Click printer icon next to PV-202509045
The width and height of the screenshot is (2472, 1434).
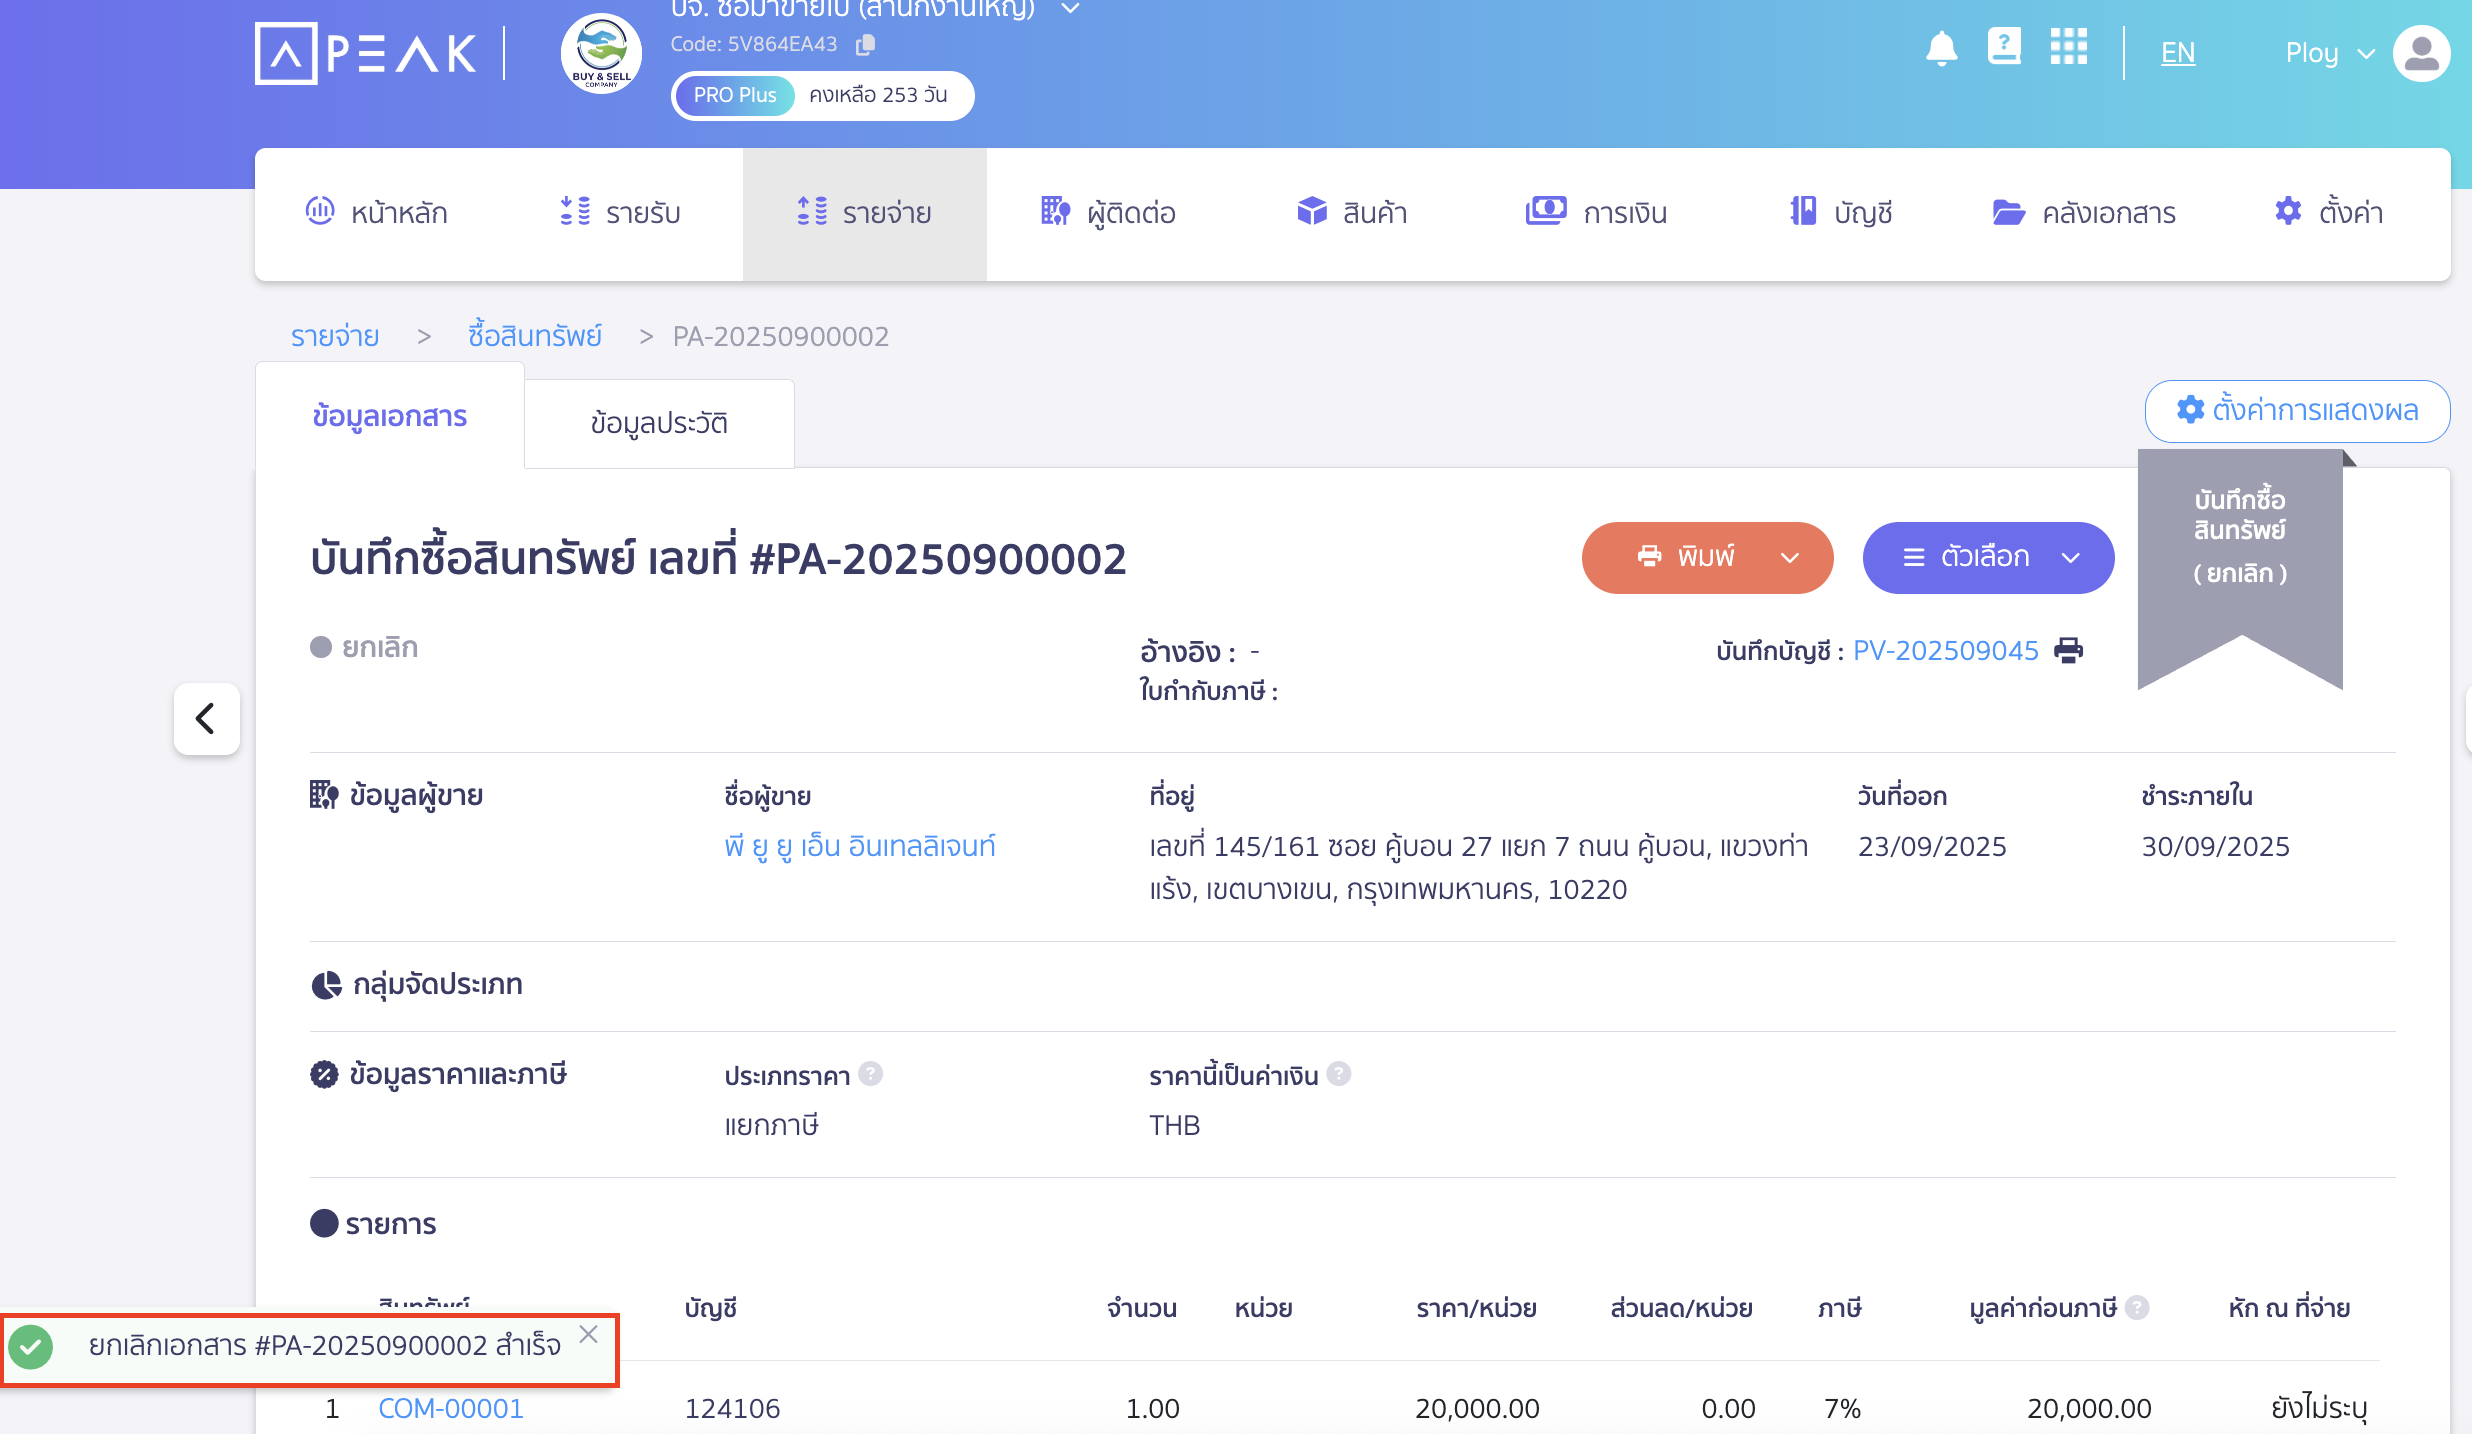tap(2069, 651)
